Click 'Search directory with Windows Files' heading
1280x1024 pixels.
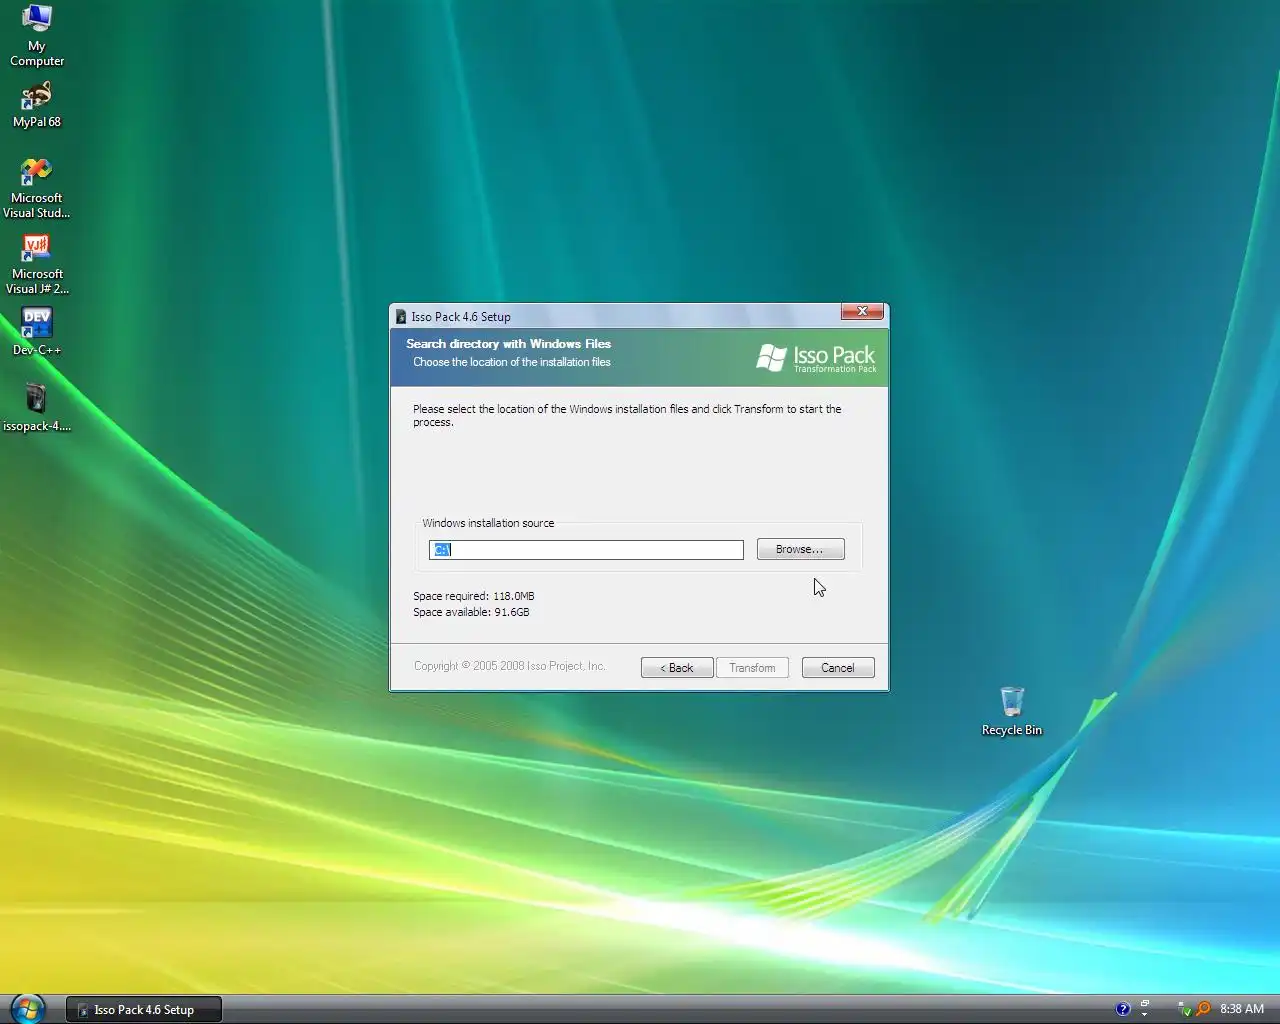[508, 344]
